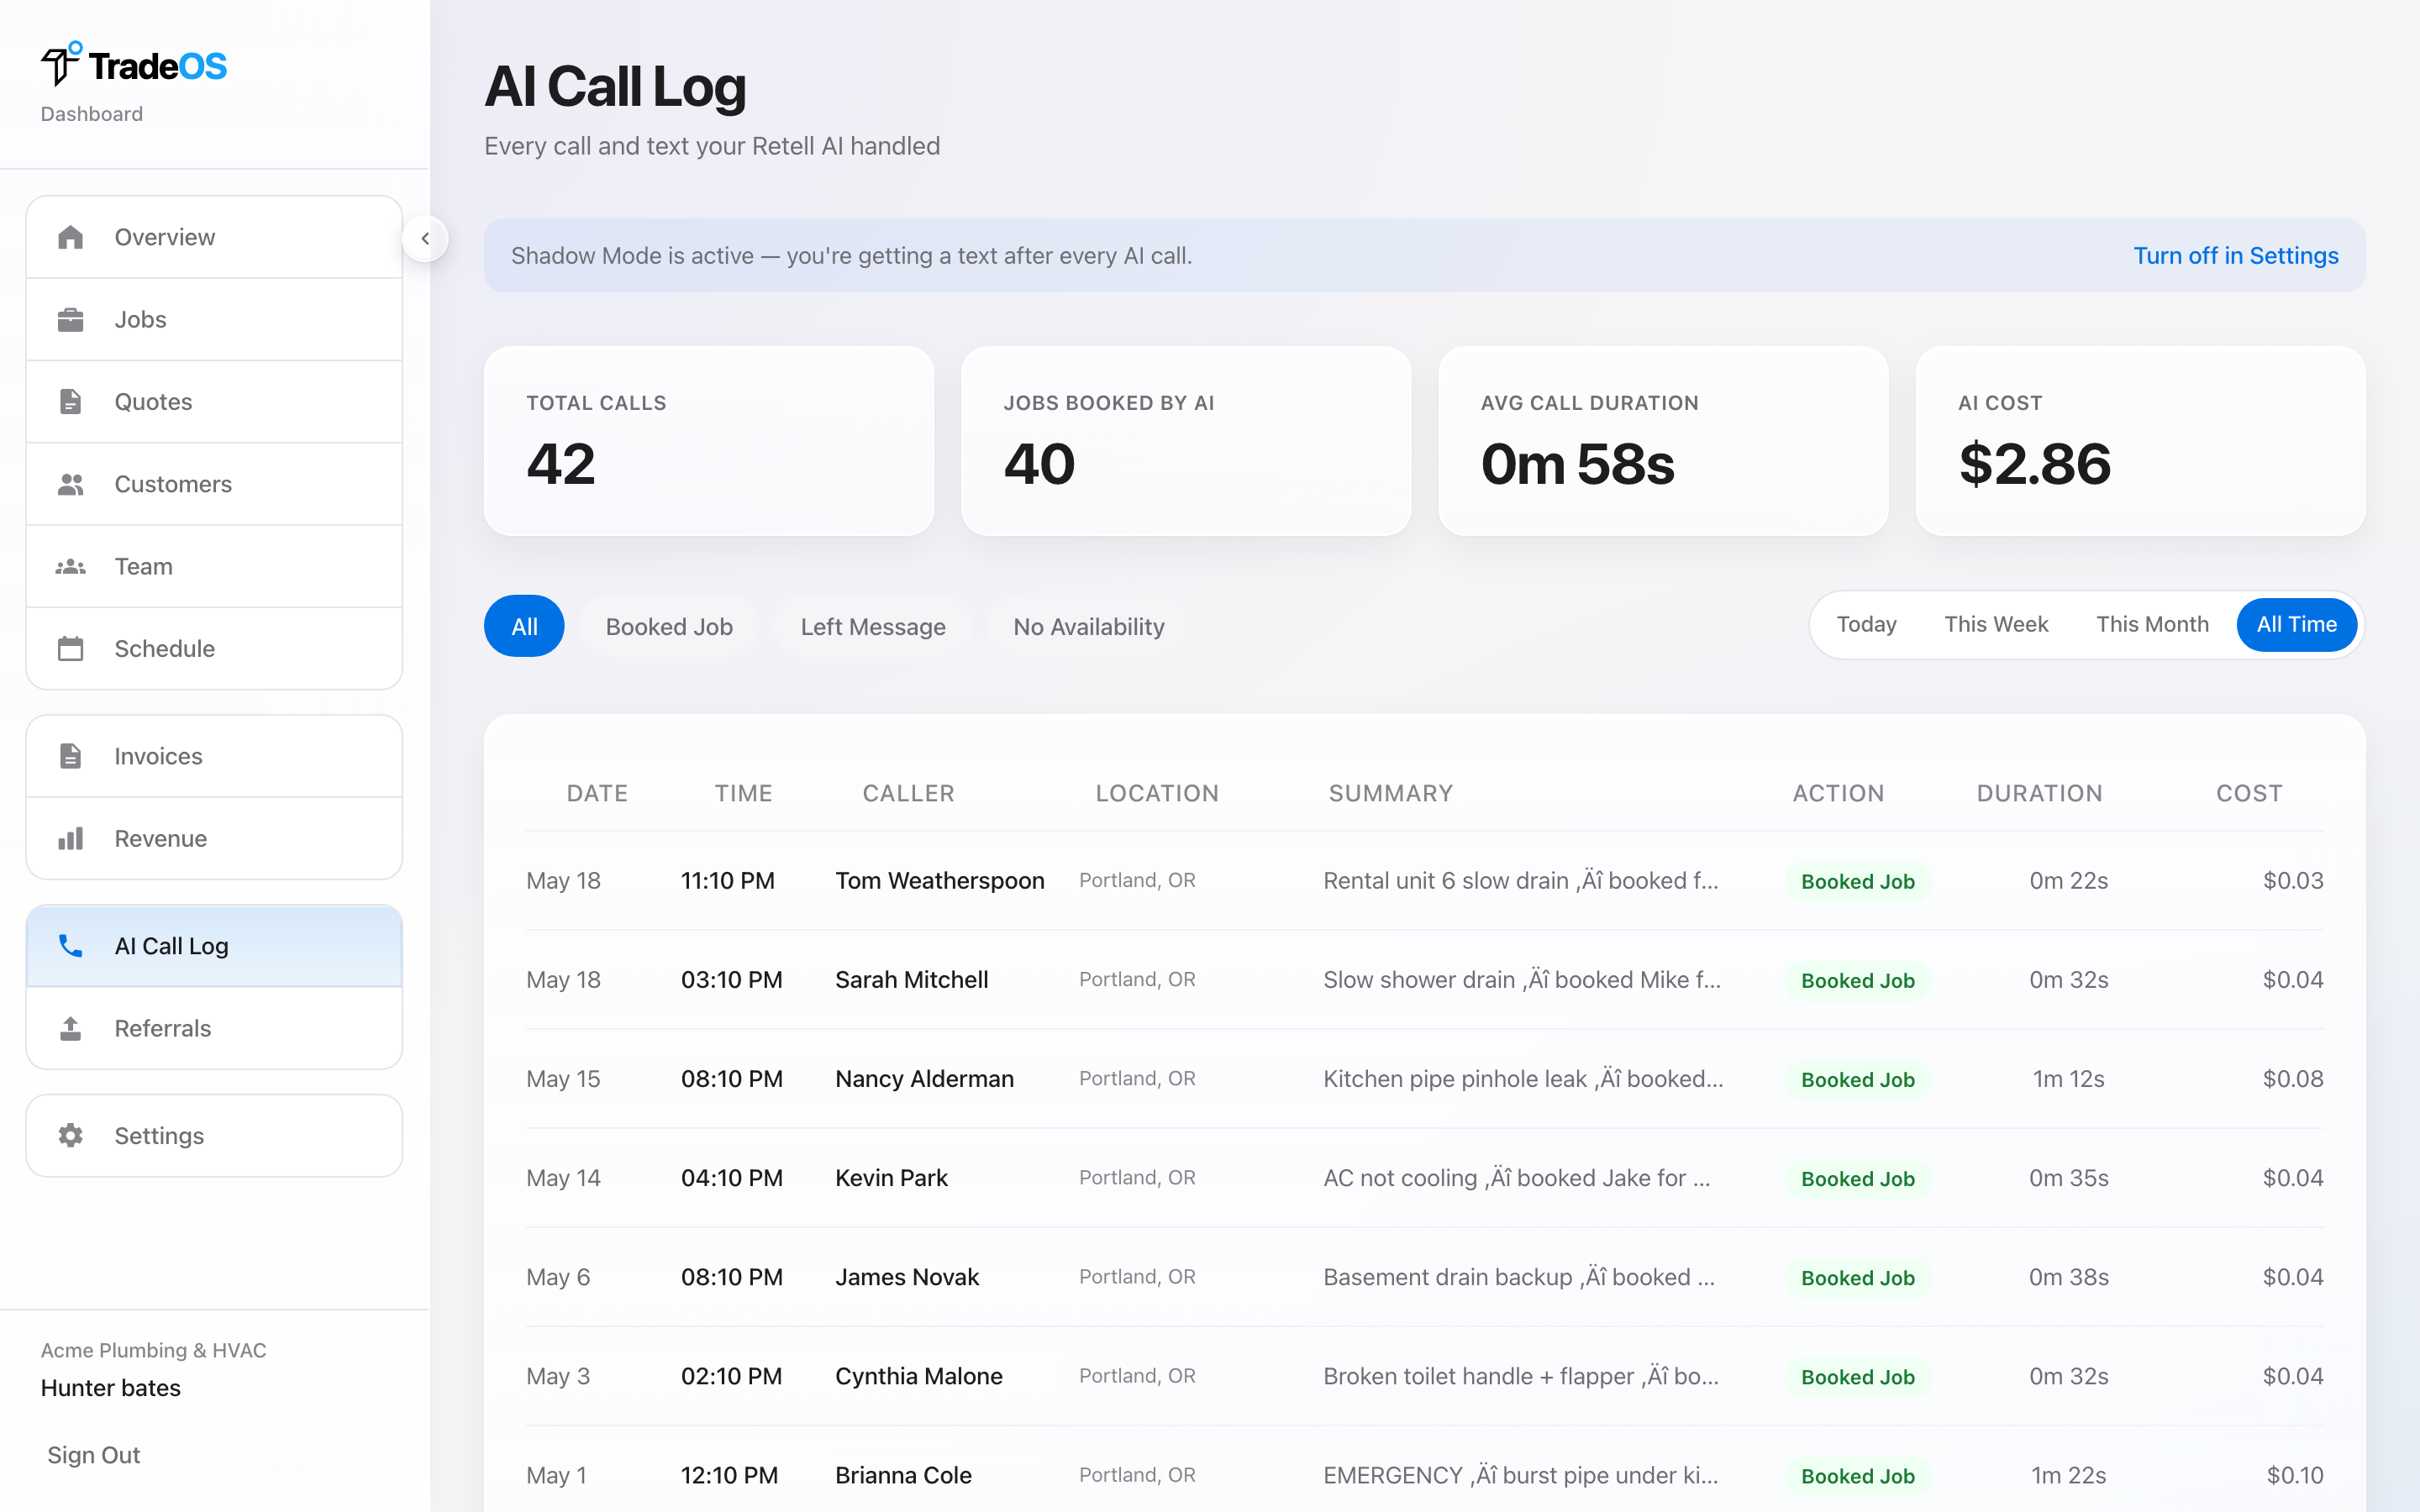Open Tom Weatherspoon's call row
2420x1512 pixels.
point(1424,881)
